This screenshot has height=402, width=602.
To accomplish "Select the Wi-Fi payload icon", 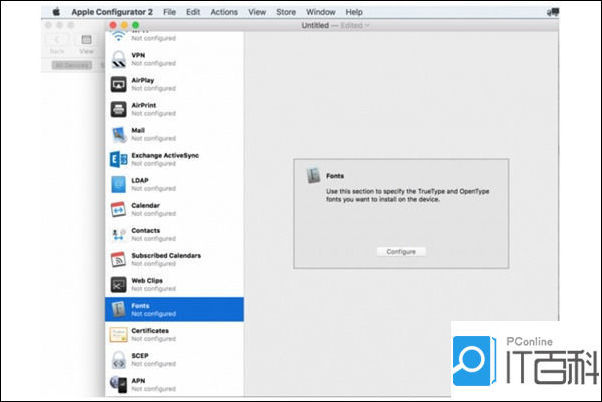I will tap(119, 36).
